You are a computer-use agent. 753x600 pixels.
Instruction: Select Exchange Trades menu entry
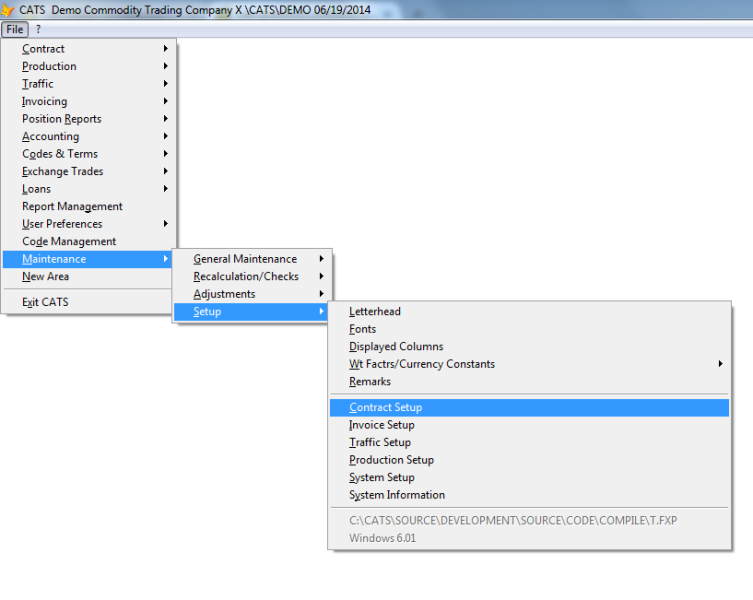[x=87, y=171]
